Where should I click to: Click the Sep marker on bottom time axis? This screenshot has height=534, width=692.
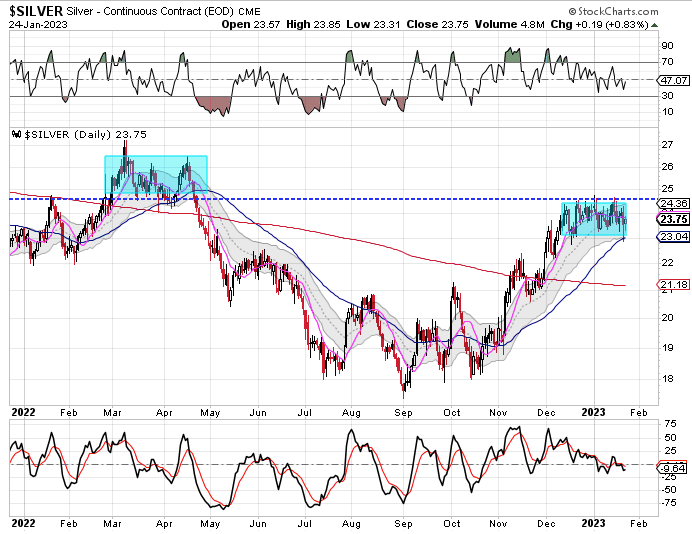pos(402,522)
